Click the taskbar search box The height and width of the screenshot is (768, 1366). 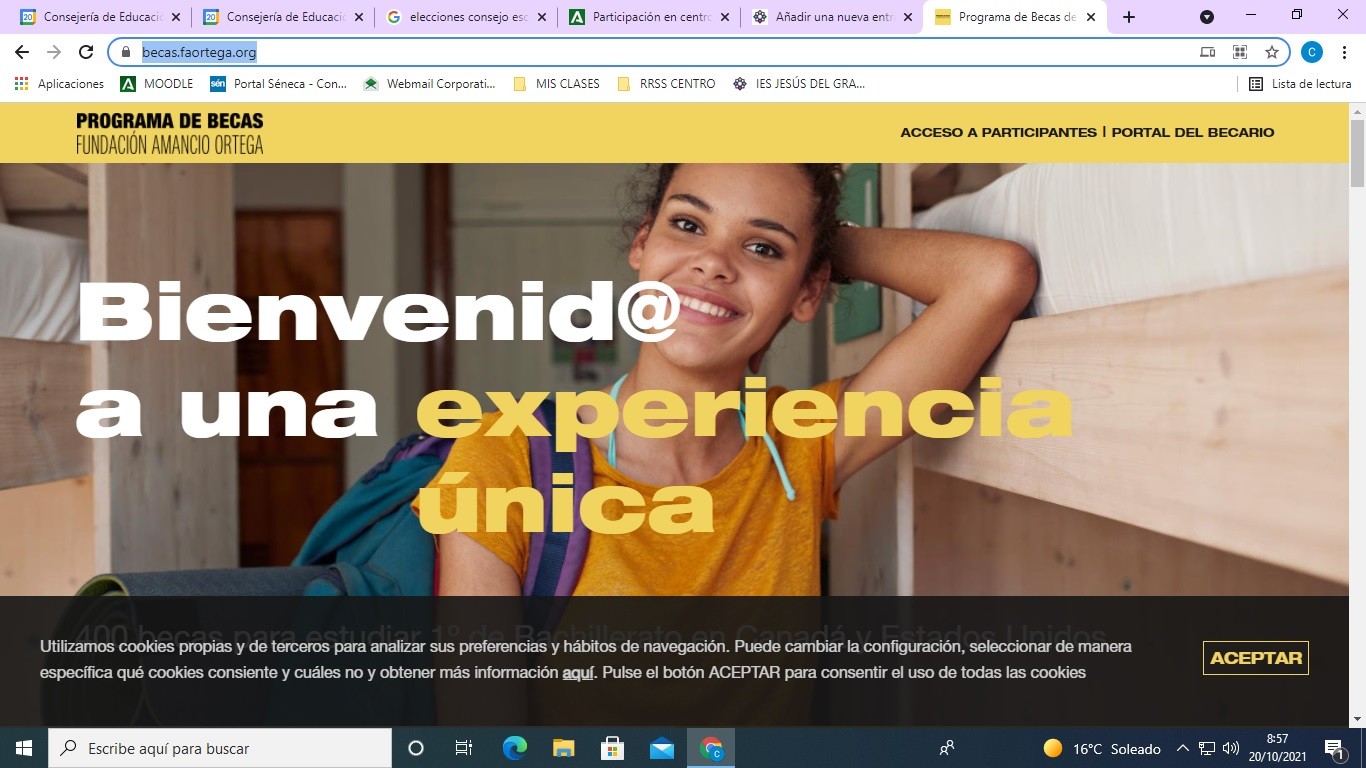(220, 748)
